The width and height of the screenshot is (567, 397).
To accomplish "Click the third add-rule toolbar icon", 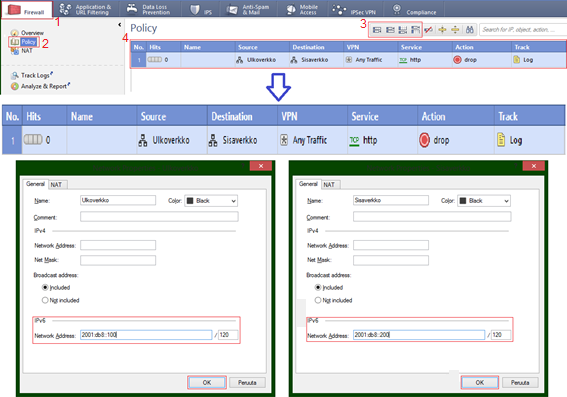I will tap(403, 30).
